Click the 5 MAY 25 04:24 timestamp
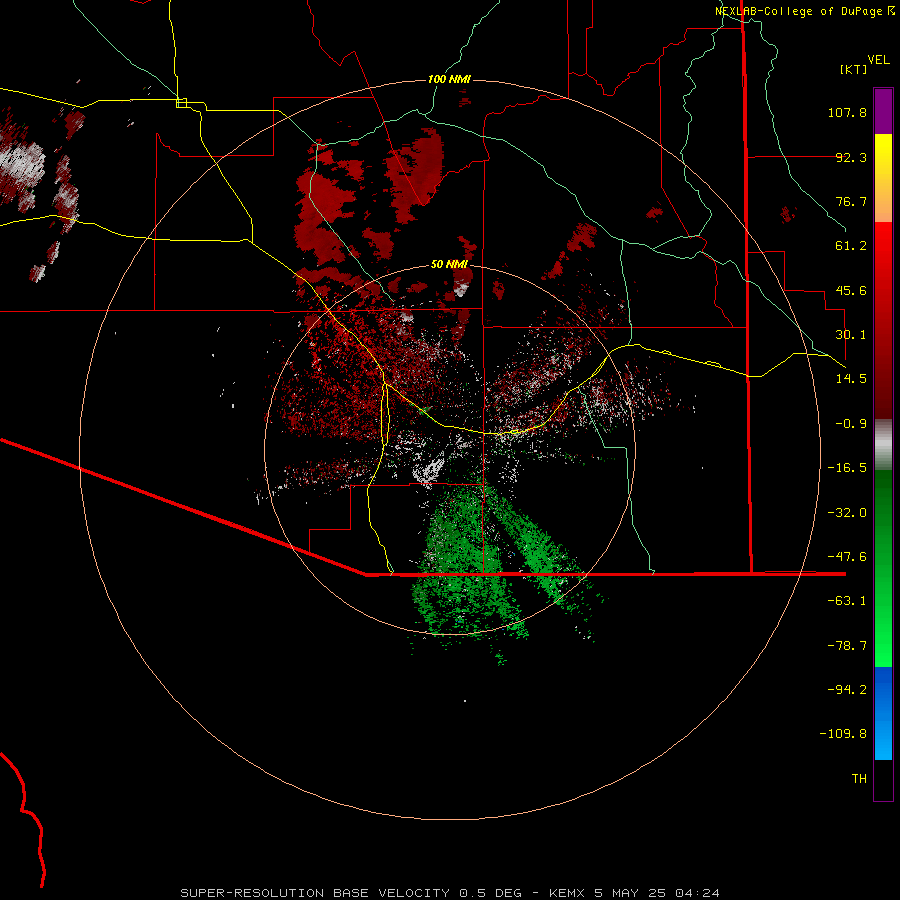Image resolution: width=900 pixels, height=900 pixels. point(657,893)
